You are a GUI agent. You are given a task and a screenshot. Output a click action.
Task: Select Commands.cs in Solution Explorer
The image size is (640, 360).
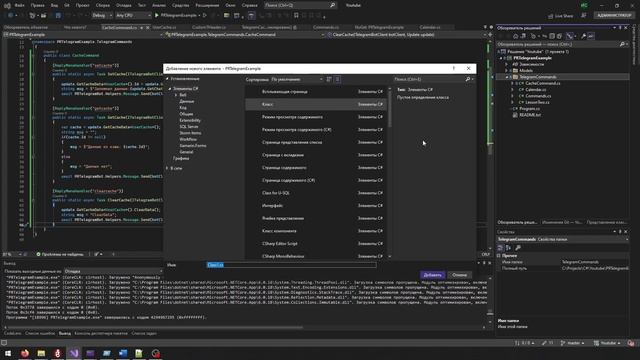(538, 96)
